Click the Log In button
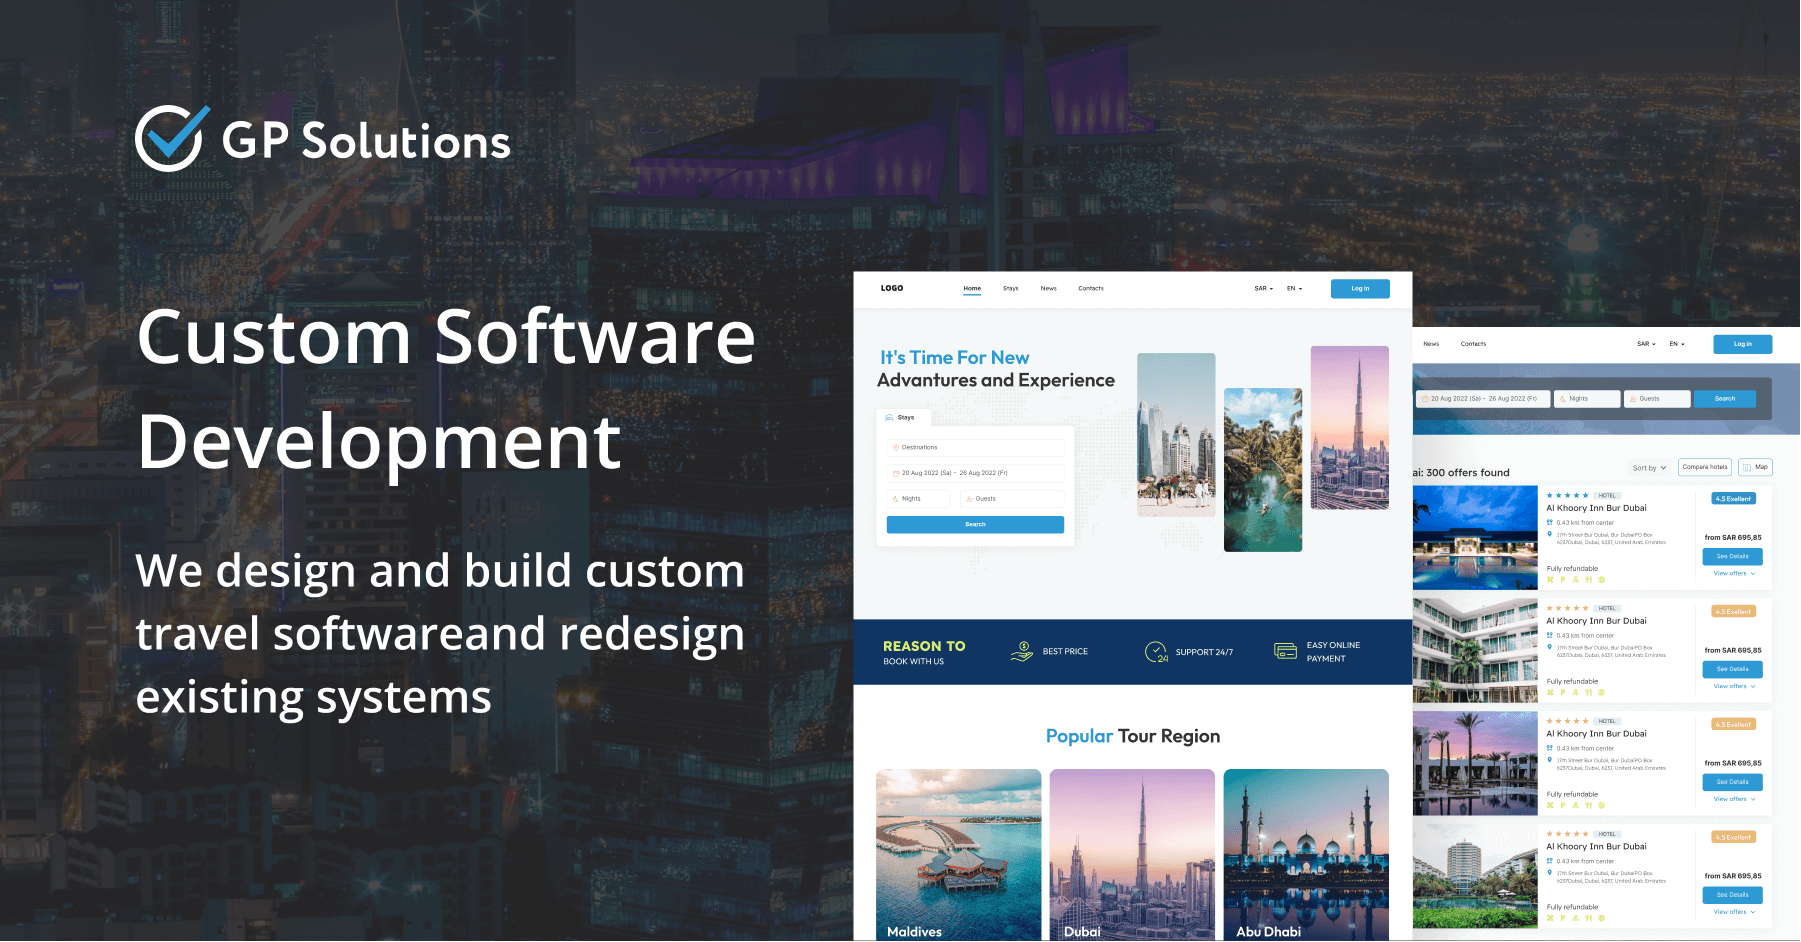This screenshot has height=942, width=1801. point(1360,288)
